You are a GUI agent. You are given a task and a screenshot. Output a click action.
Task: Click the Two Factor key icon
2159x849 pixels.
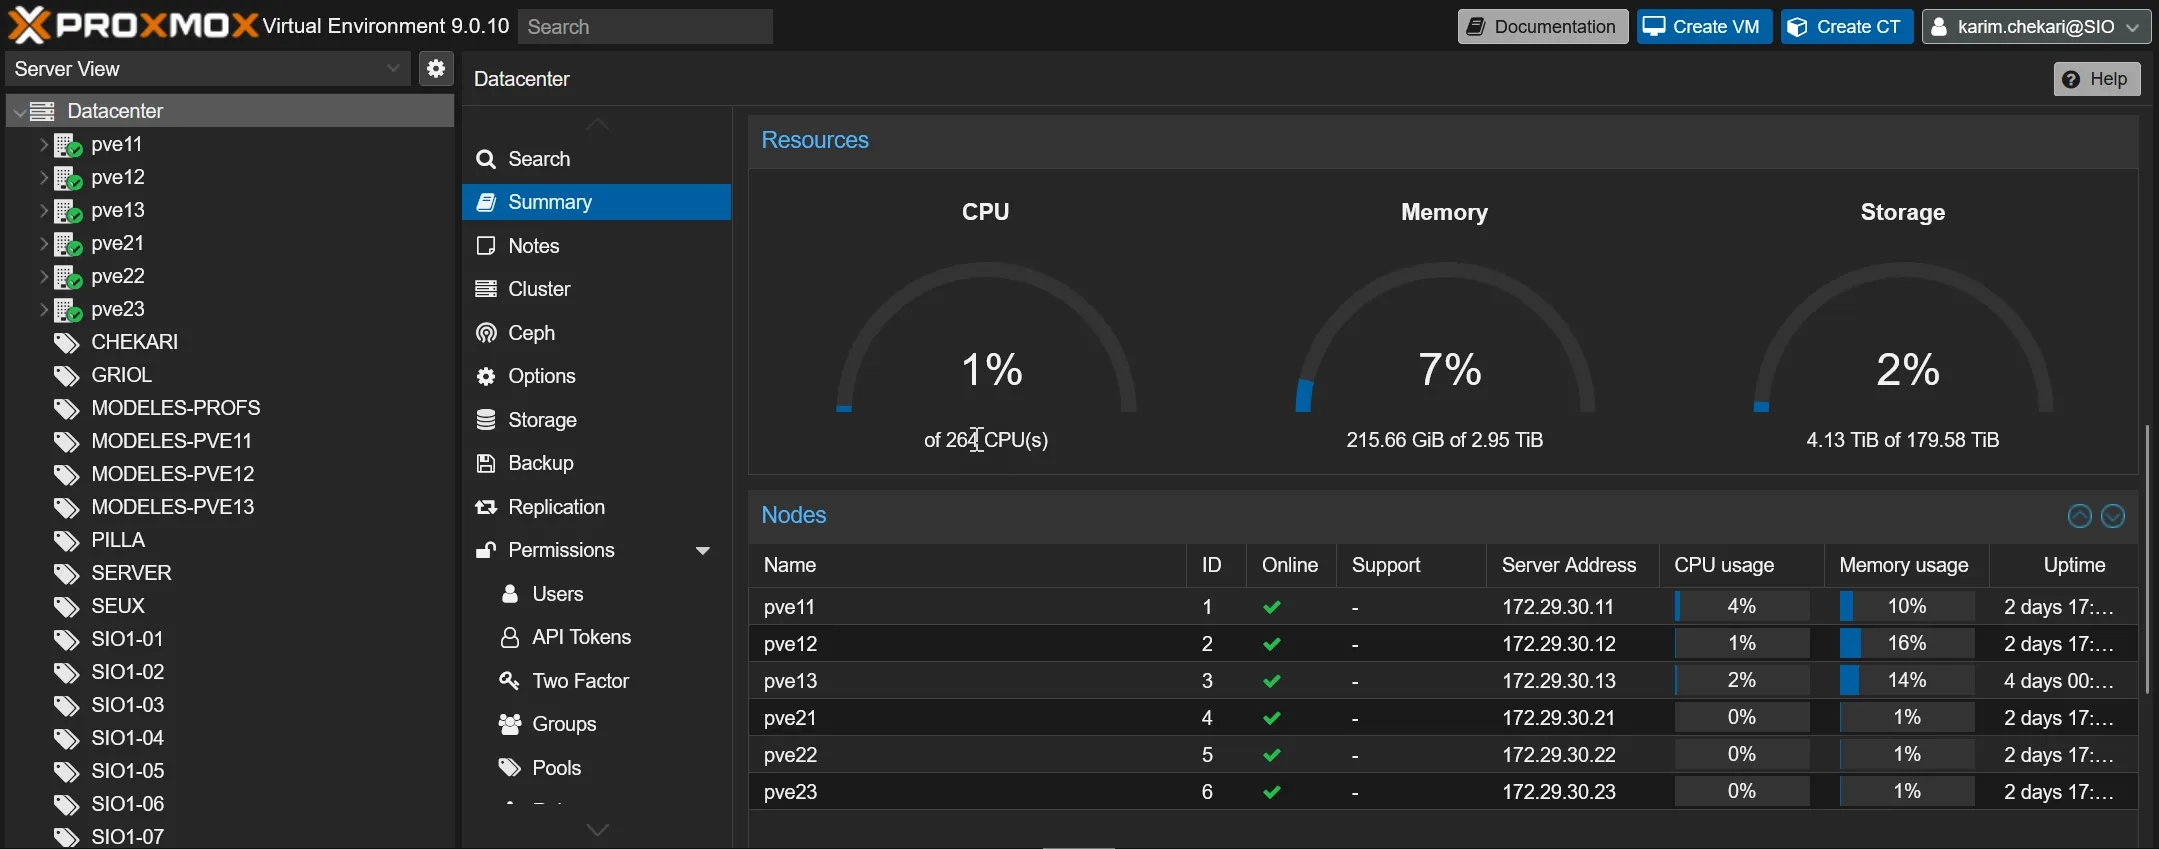click(x=509, y=681)
